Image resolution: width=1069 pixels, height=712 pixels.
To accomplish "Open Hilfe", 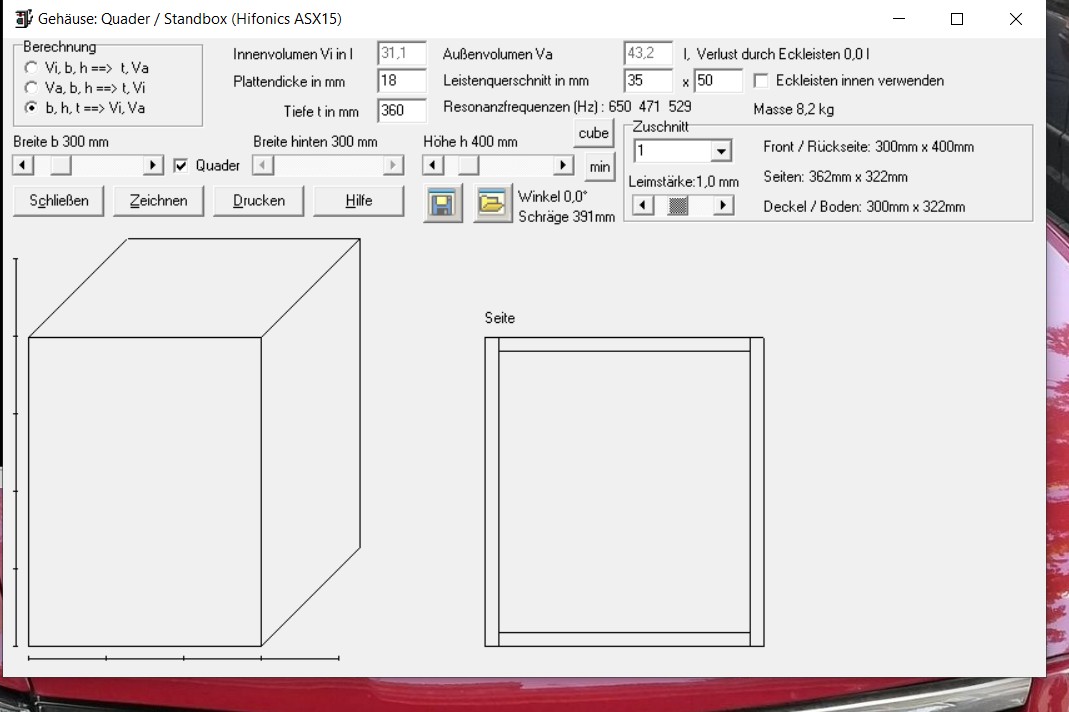I will (x=358, y=201).
